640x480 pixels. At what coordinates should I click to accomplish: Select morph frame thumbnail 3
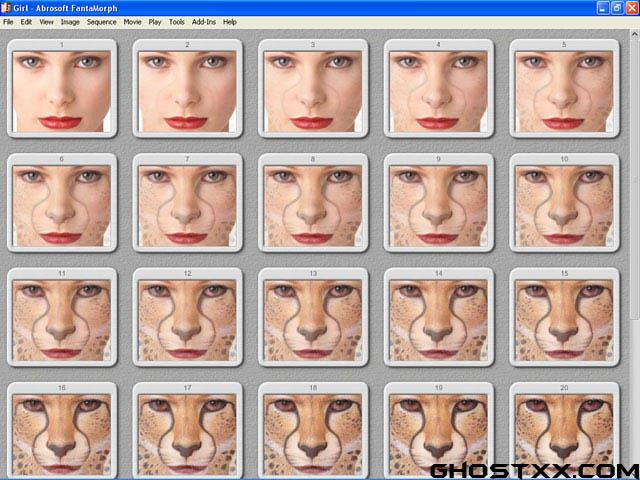click(x=313, y=89)
